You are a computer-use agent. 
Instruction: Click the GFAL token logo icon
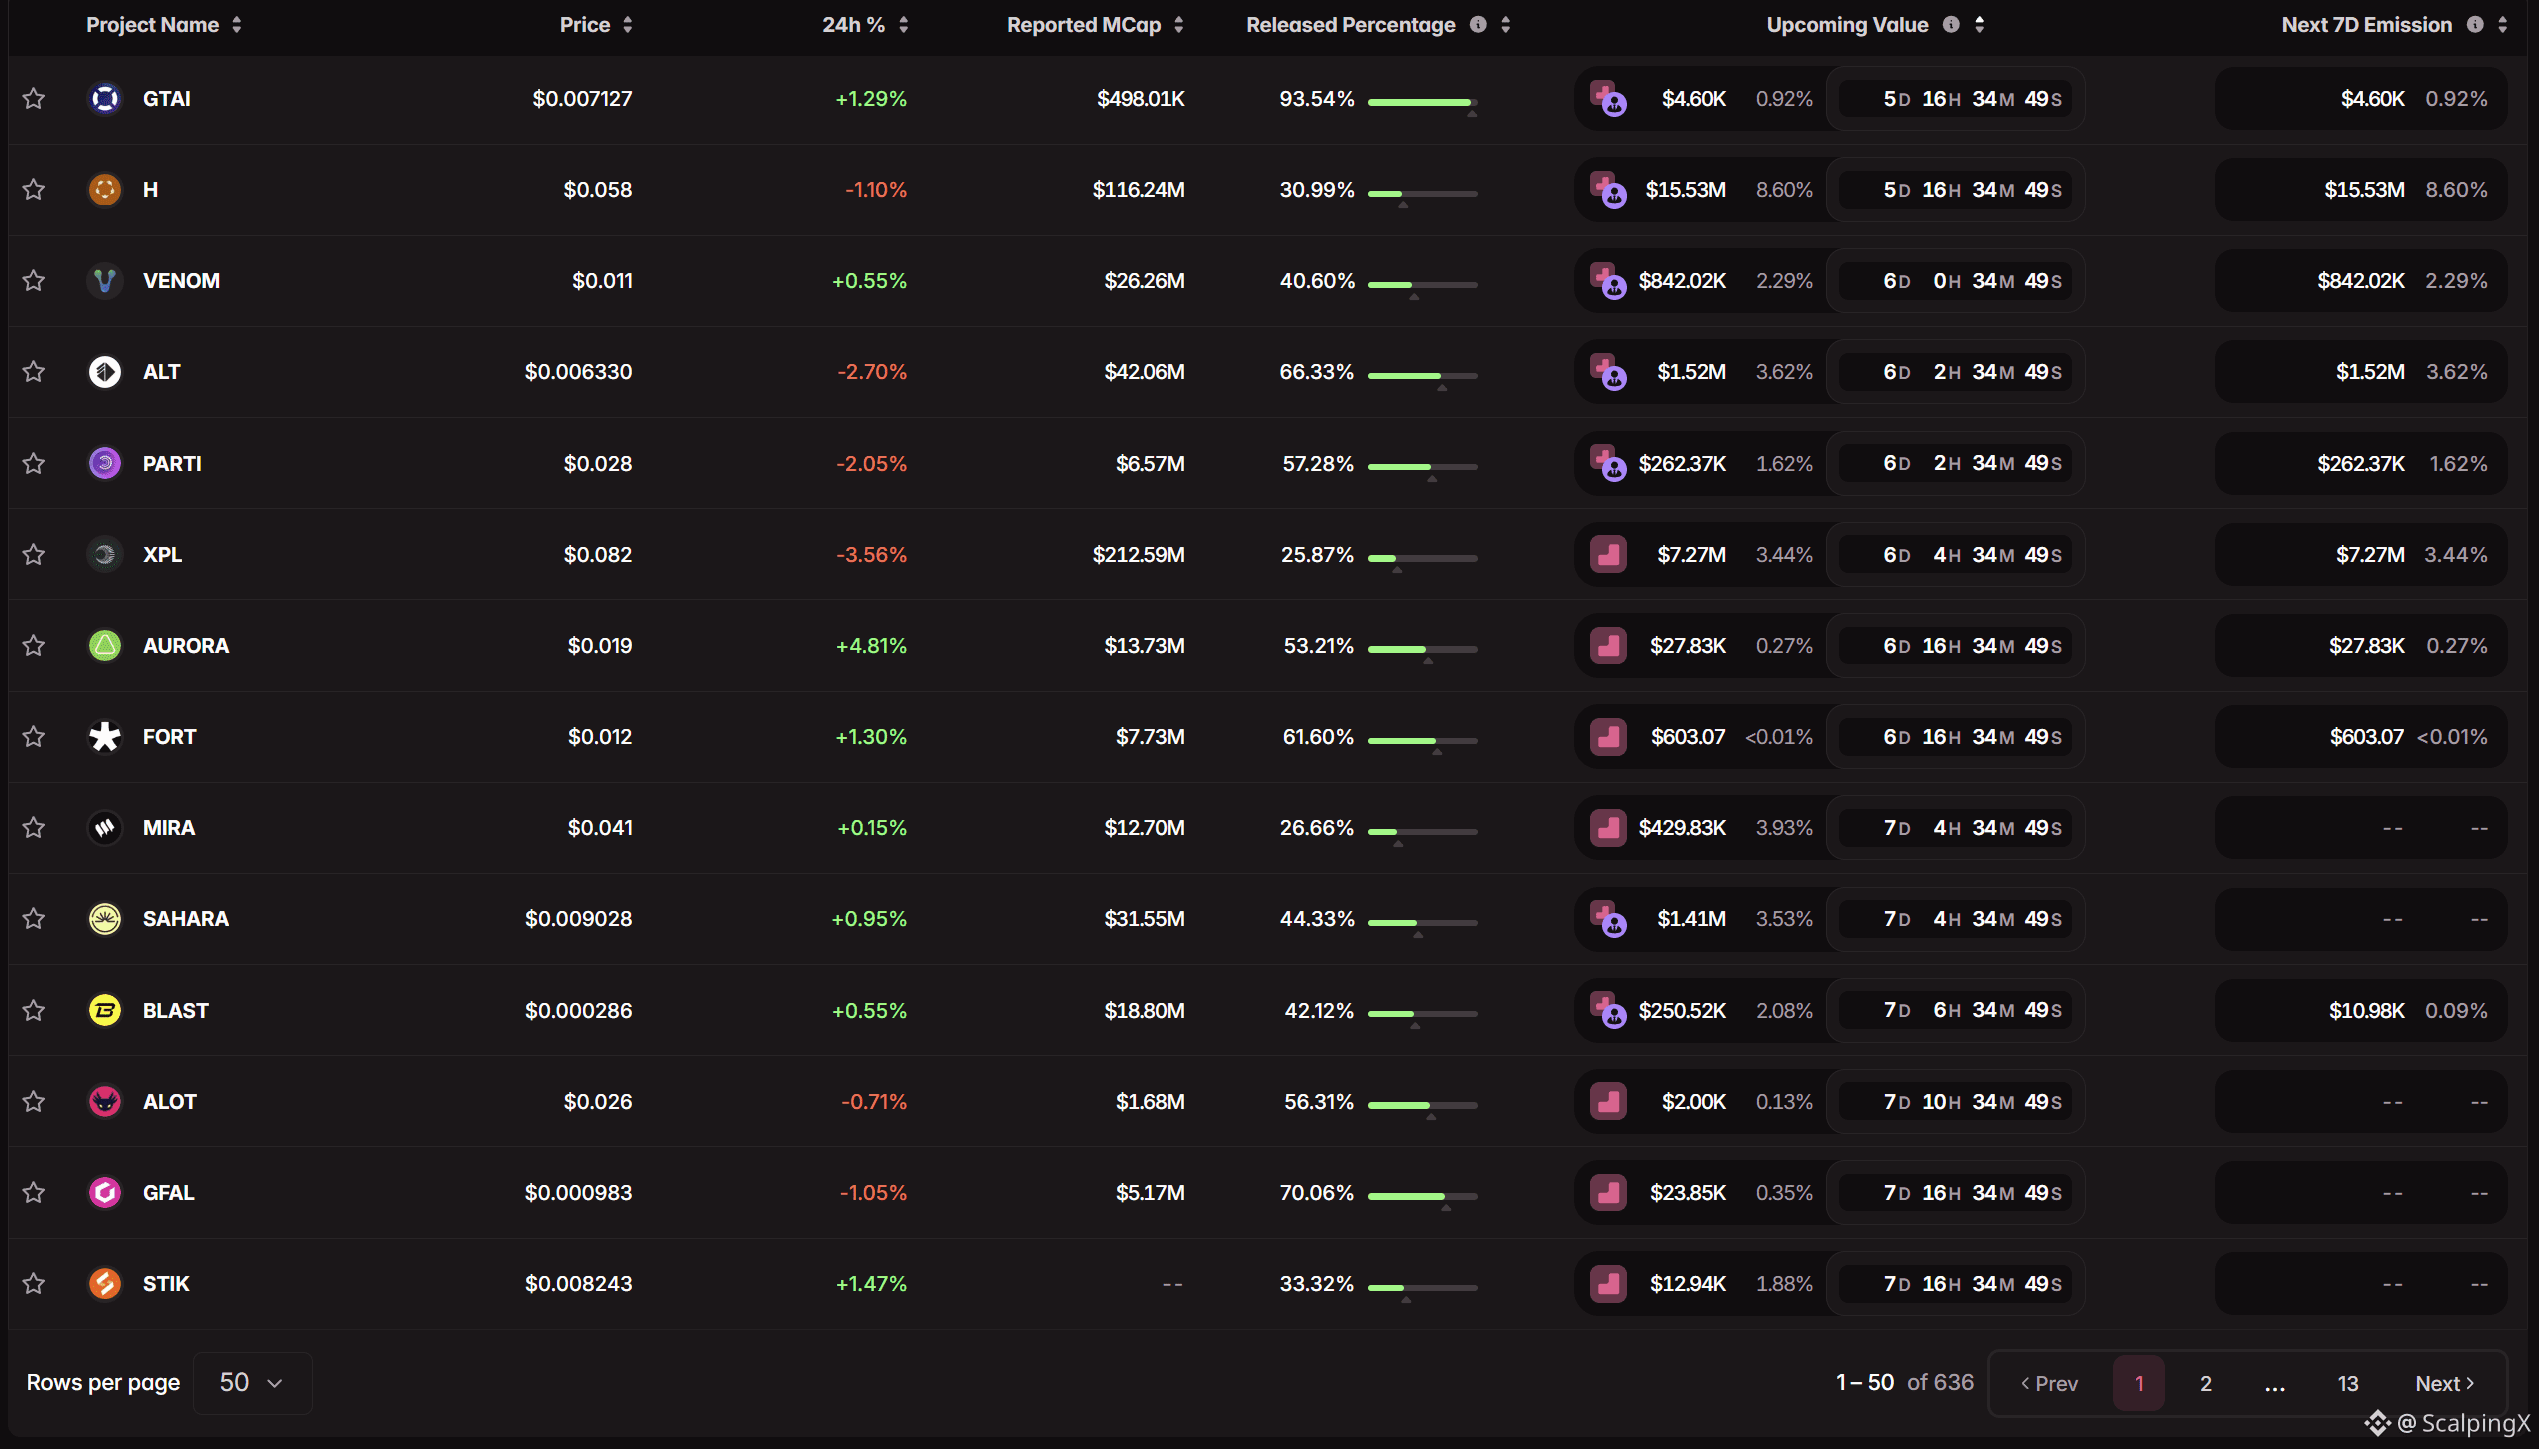[105, 1192]
